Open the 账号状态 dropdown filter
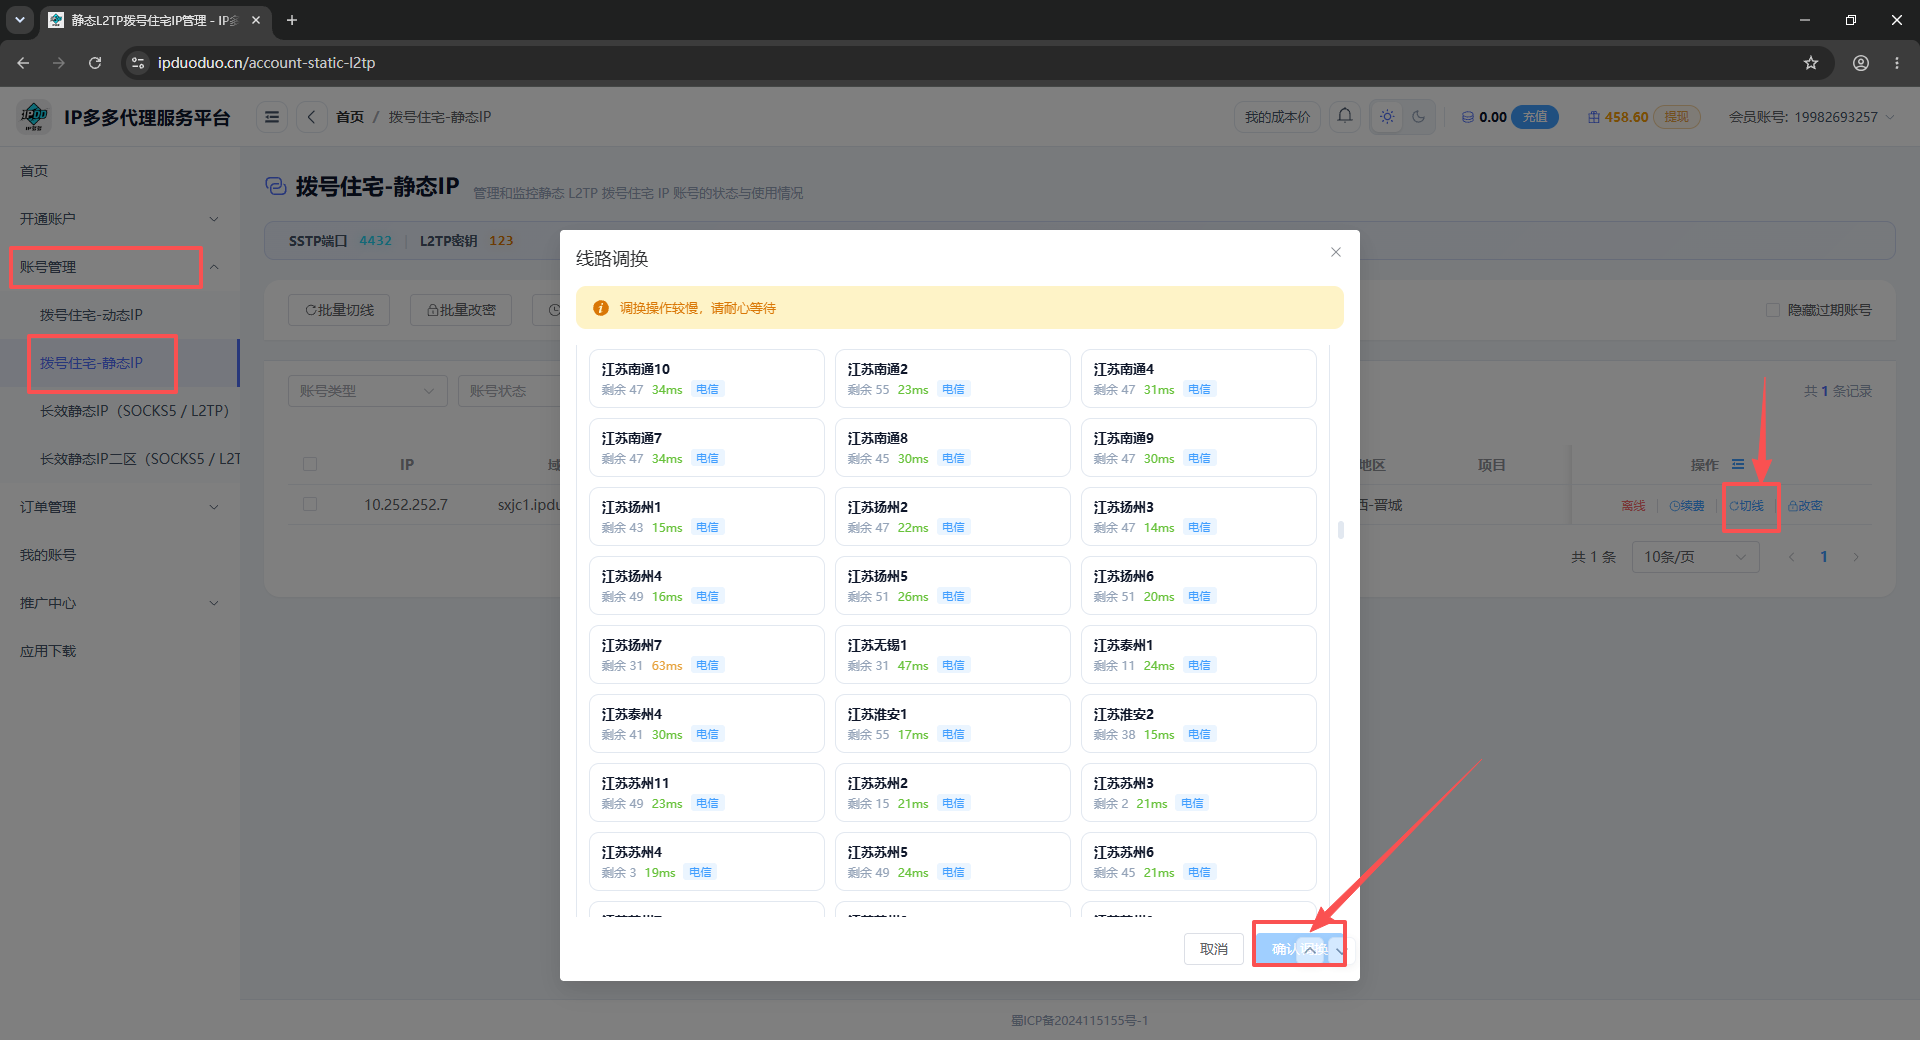 click(x=510, y=391)
